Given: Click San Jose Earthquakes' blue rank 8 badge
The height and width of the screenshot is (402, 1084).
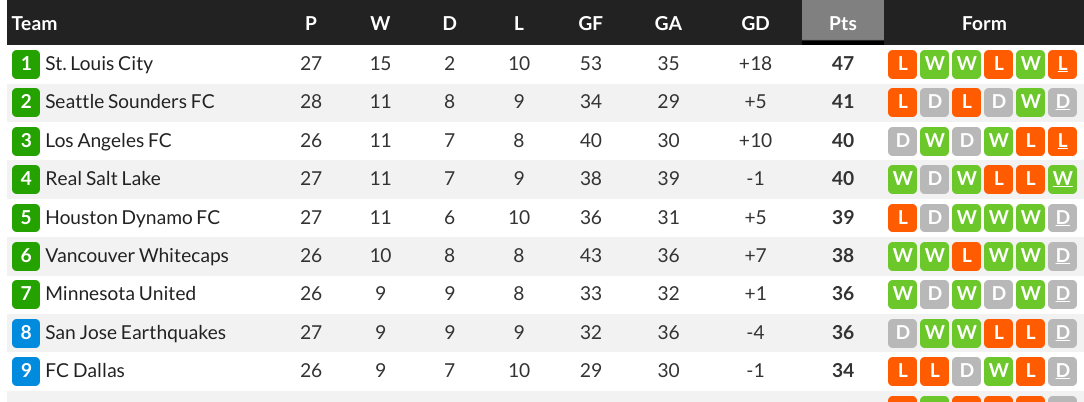Looking at the screenshot, I should 26,333.
